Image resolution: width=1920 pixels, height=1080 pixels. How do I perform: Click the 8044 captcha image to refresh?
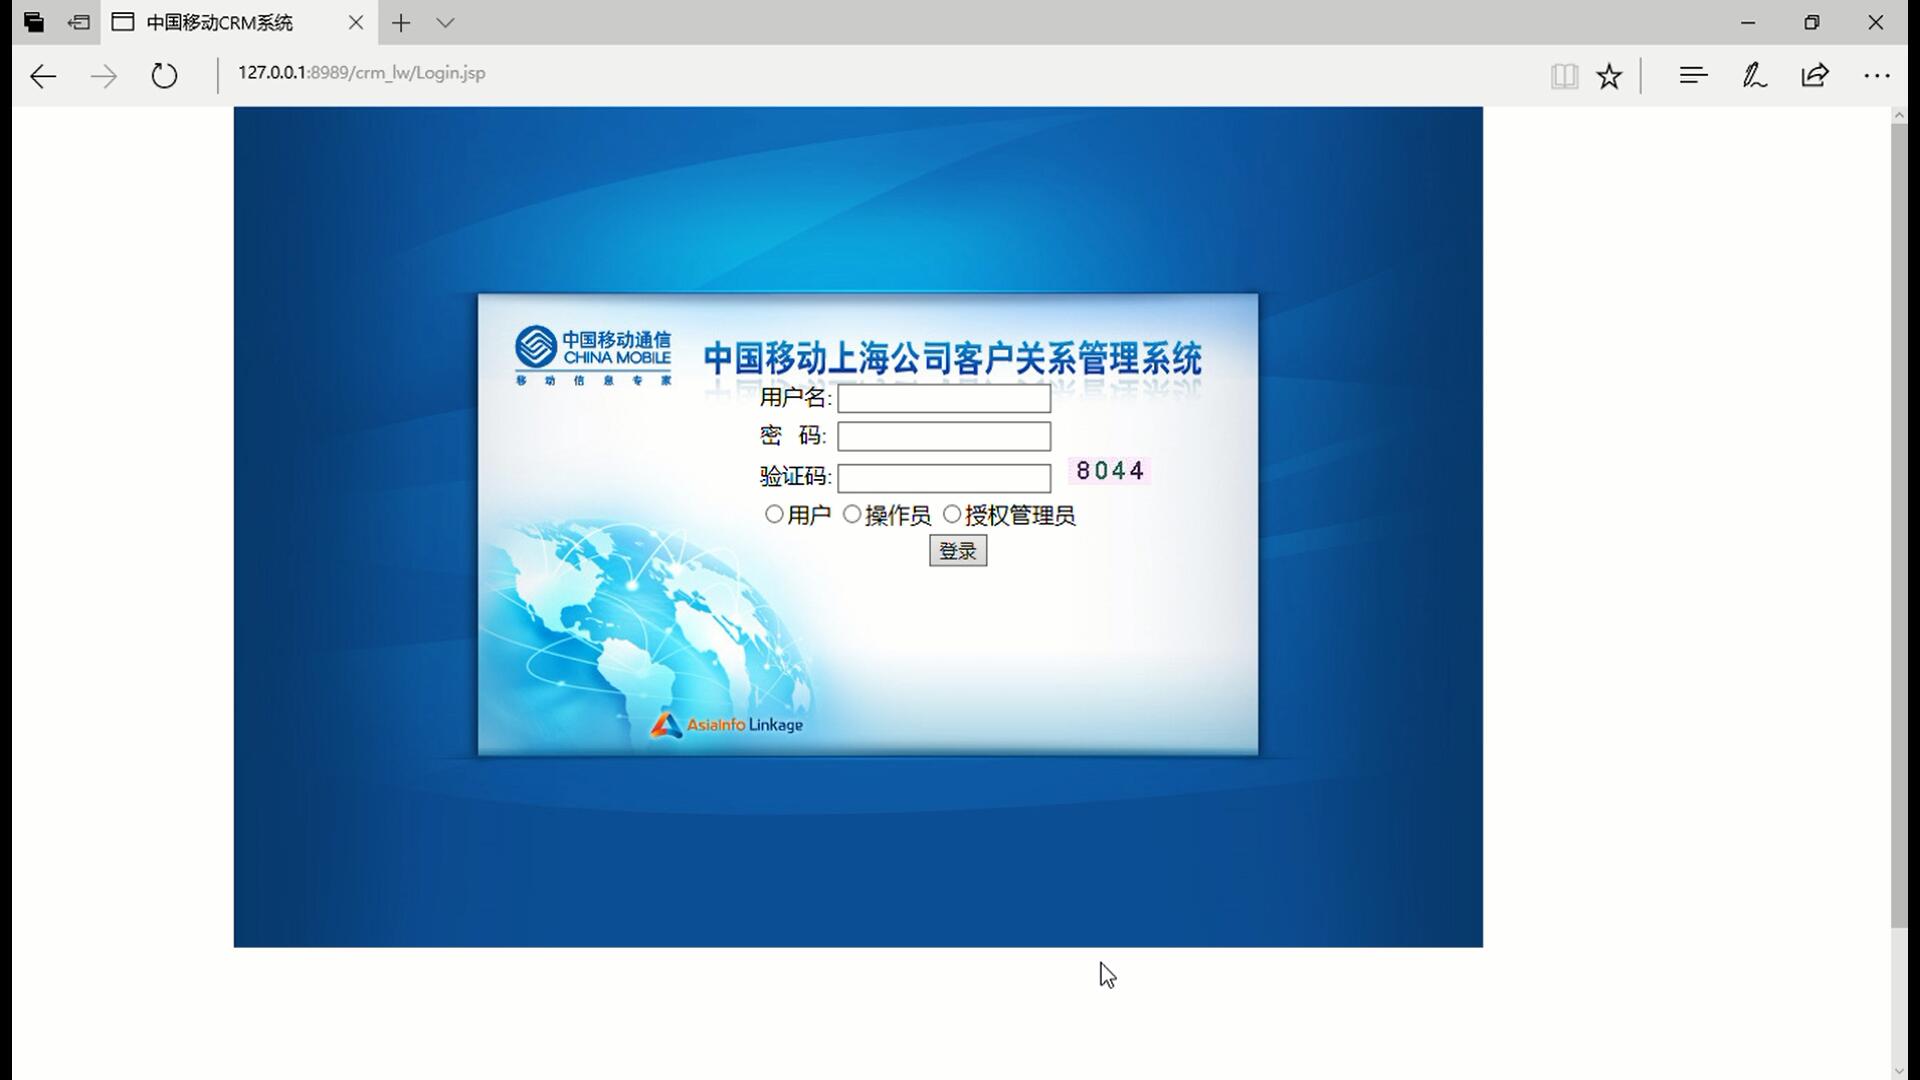[x=1109, y=470]
